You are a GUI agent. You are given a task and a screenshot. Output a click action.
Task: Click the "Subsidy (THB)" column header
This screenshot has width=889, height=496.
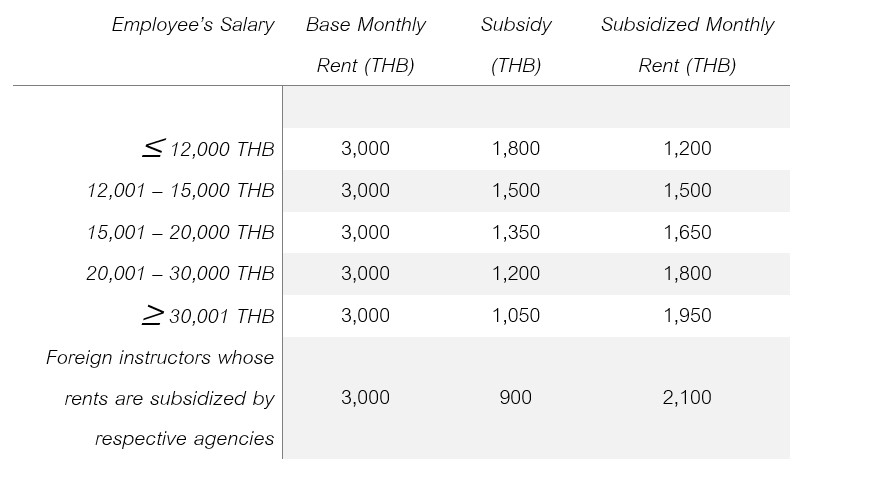click(516, 45)
